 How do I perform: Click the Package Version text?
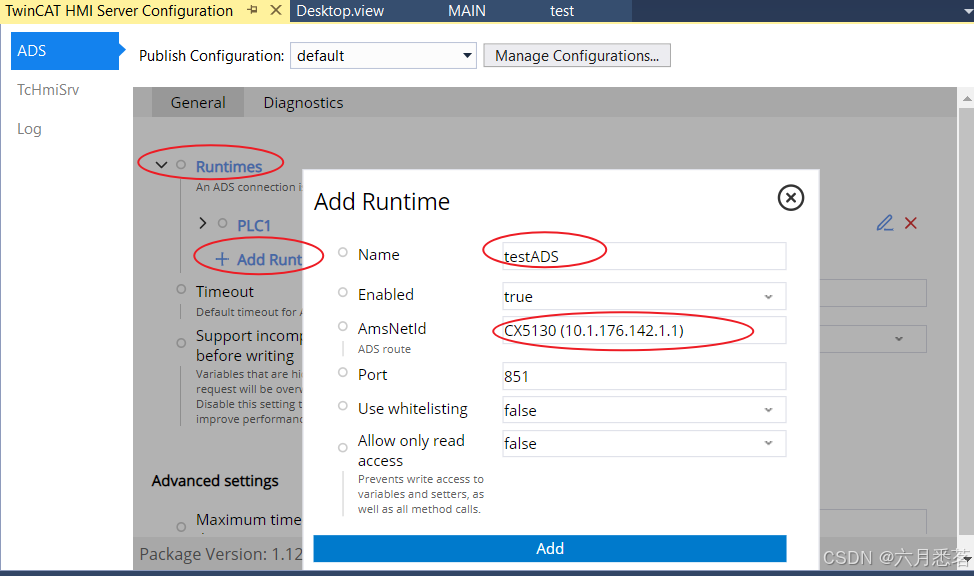tap(221, 554)
